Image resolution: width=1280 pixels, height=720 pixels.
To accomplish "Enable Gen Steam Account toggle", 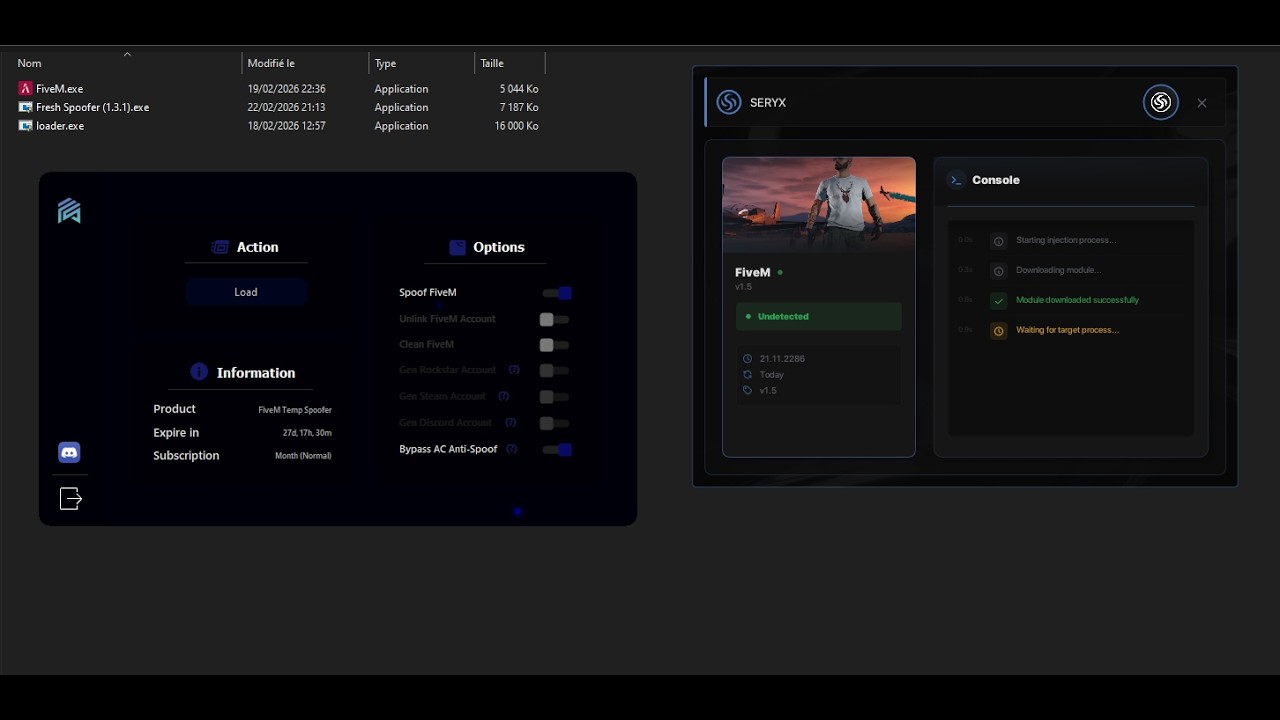I will pos(554,397).
